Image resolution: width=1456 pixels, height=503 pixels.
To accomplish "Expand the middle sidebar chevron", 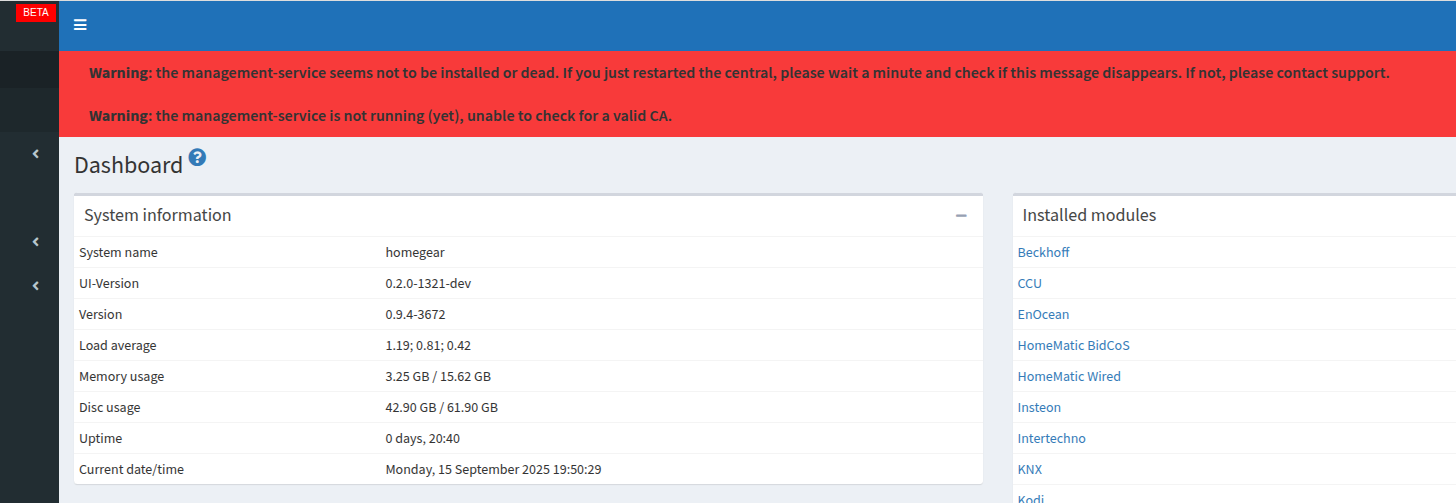I will pos(36,241).
